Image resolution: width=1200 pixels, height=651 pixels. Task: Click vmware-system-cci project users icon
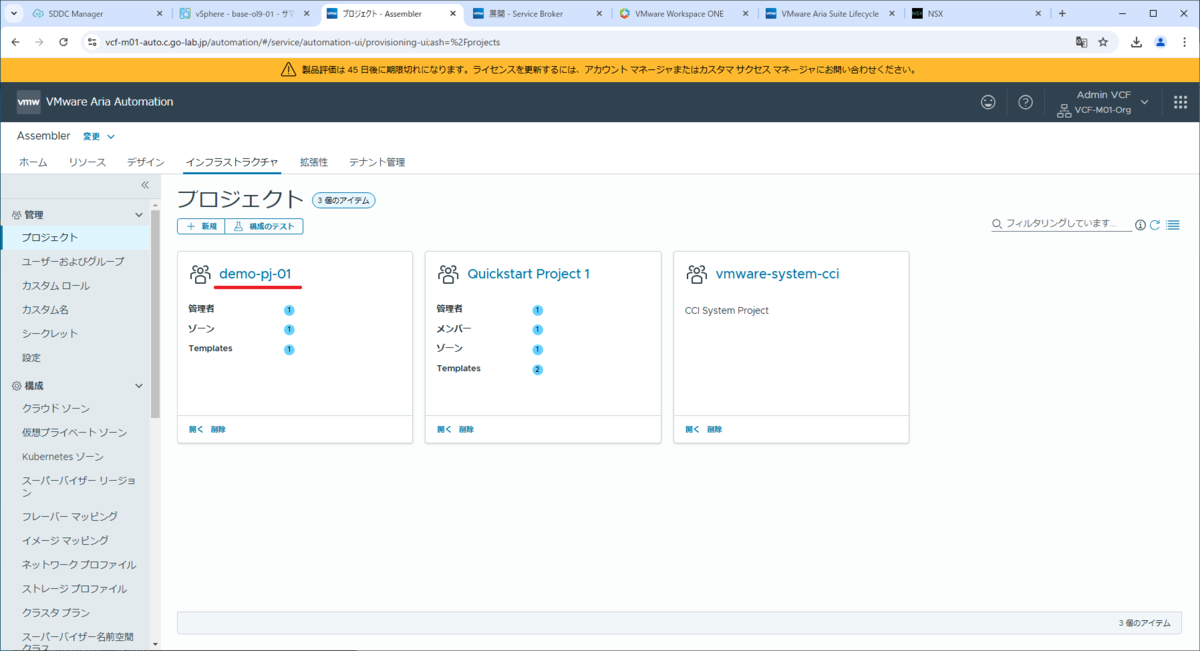pyautogui.click(x=696, y=274)
